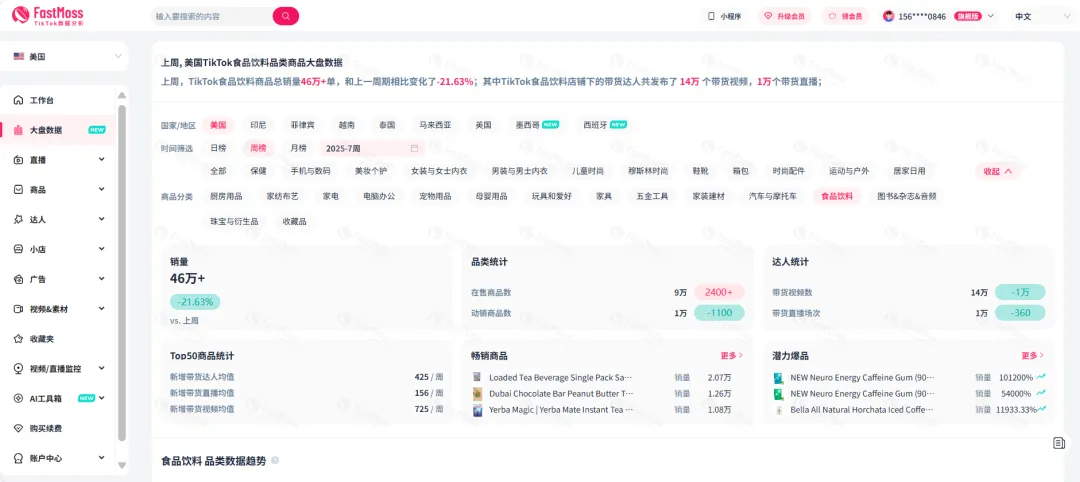Click the sidebar scroll up arrow
Viewport: 1080px width, 482px height.
point(122,96)
